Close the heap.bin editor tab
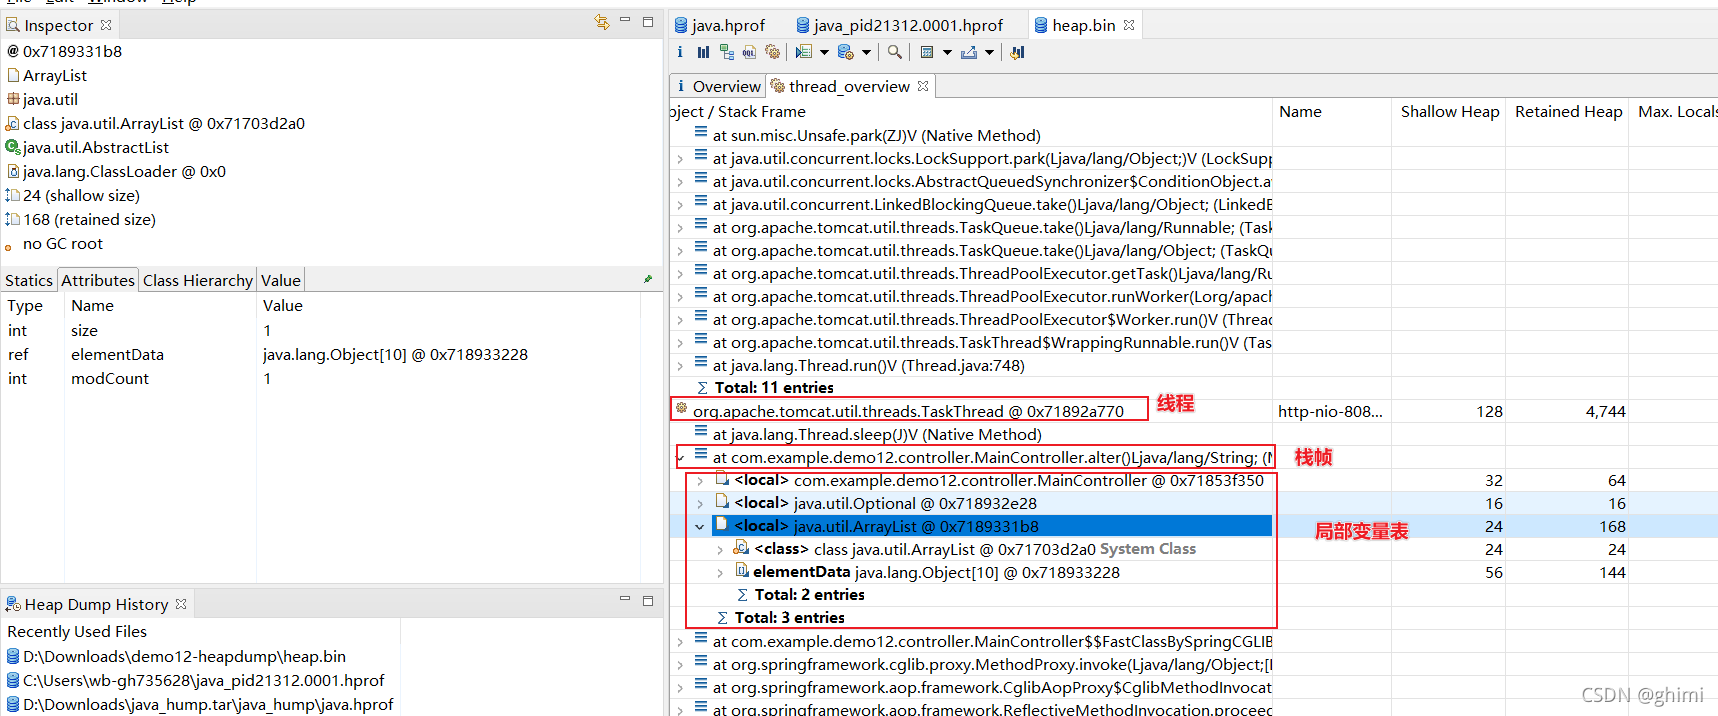1718x716 pixels. [x=1129, y=25]
